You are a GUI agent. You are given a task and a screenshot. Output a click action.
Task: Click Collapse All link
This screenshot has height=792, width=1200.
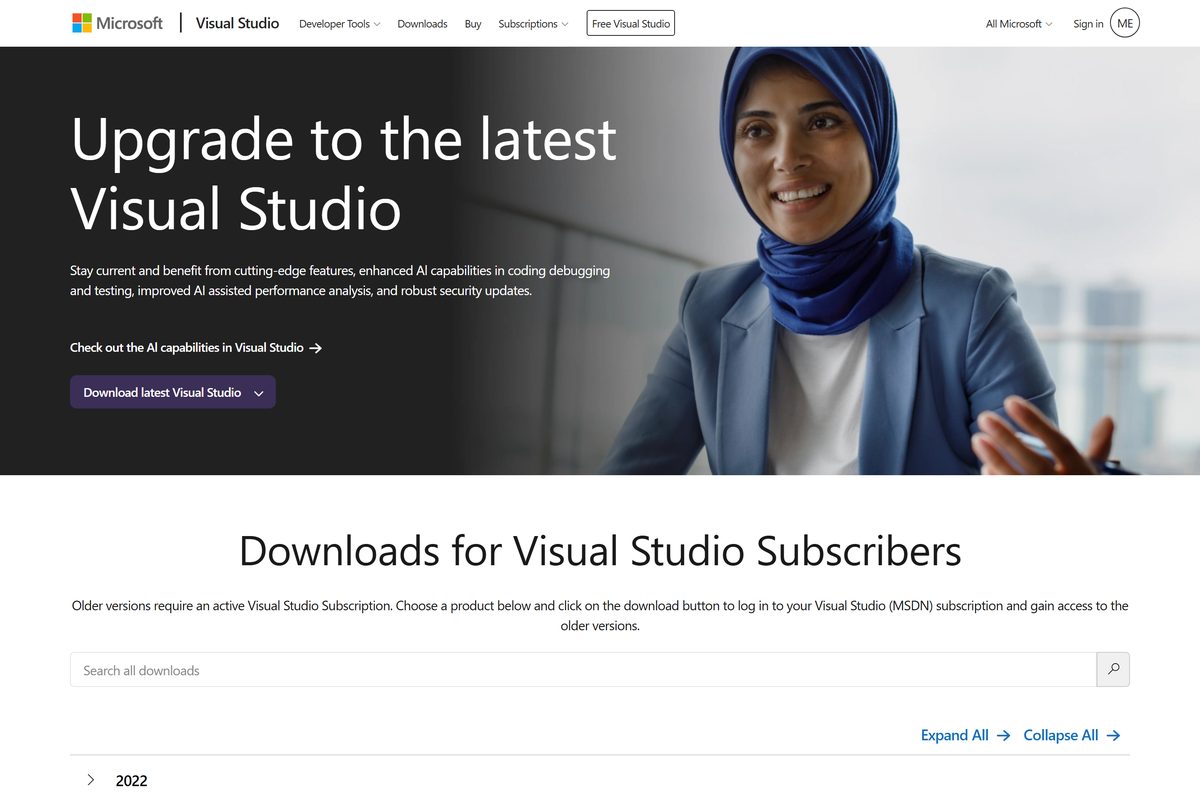click(x=1061, y=735)
